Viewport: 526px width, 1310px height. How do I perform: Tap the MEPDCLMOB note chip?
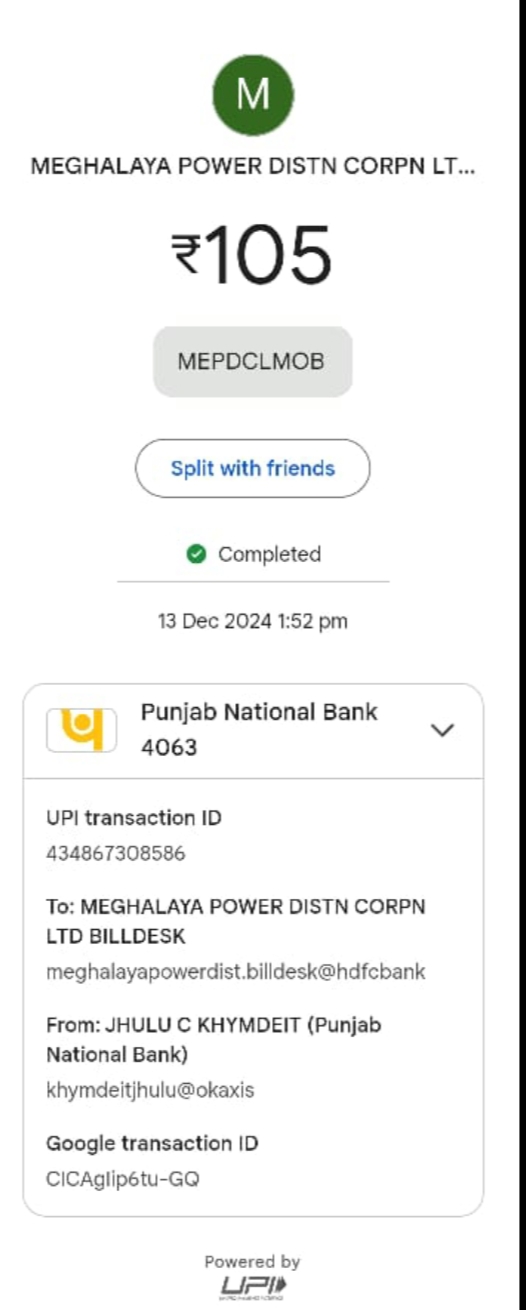click(x=252, y=361)
